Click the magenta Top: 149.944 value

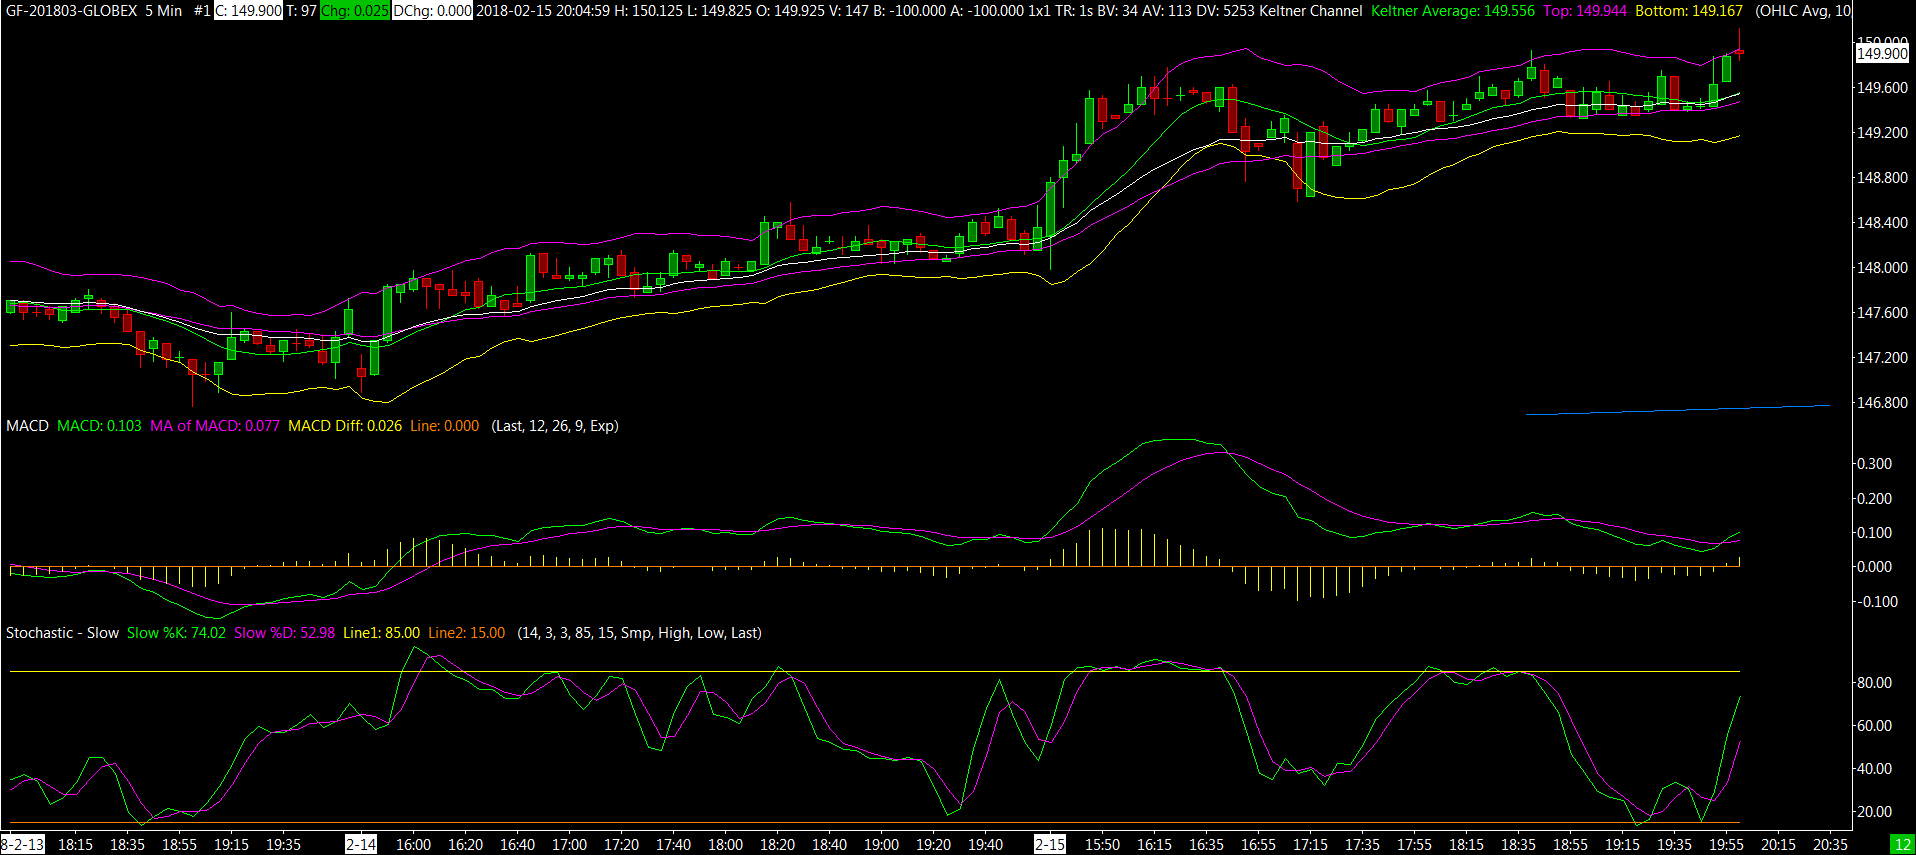coord(1585,11)
